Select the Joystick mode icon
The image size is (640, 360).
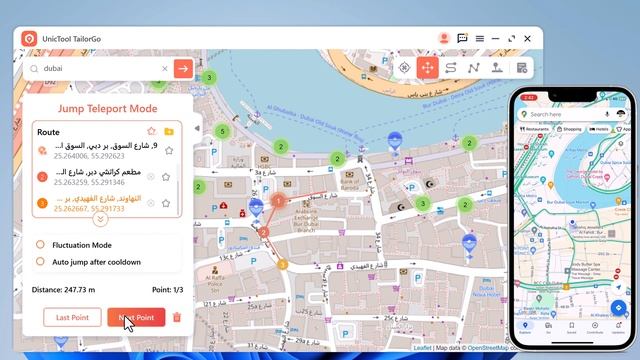(x=497, y=68)
